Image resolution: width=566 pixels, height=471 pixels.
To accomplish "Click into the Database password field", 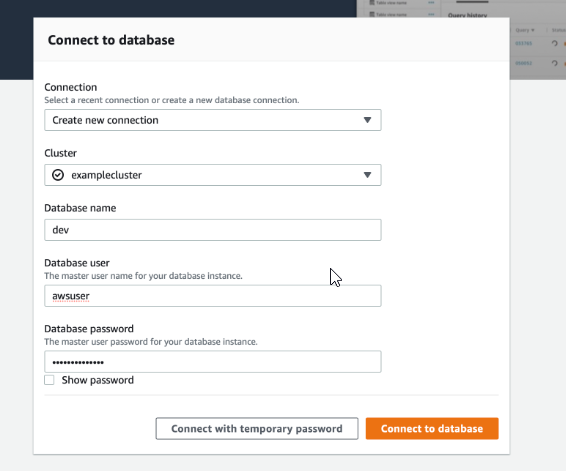I will click(213, 362).
